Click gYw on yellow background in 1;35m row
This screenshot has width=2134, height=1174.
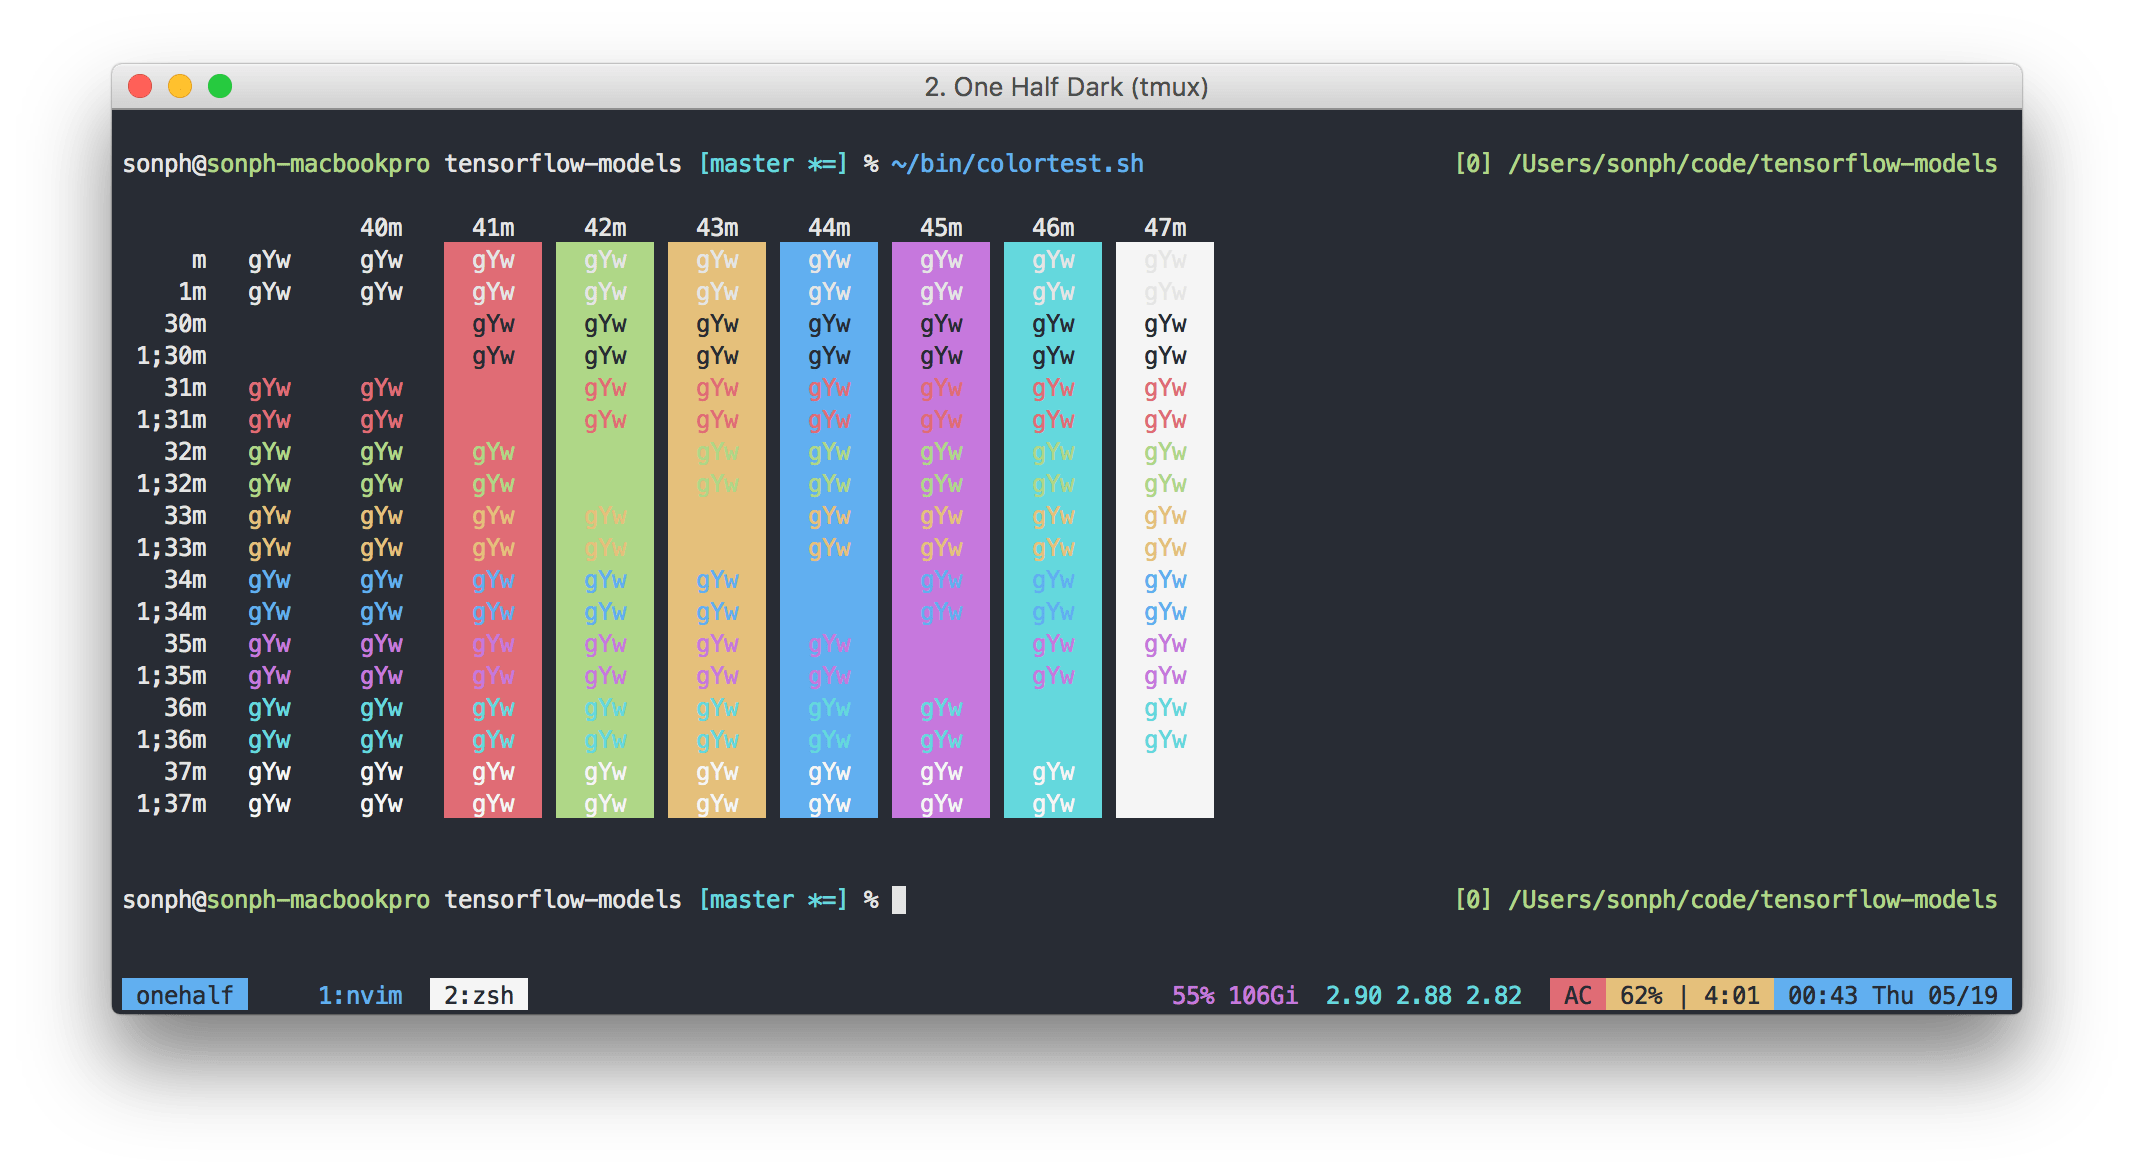point(717,677)
